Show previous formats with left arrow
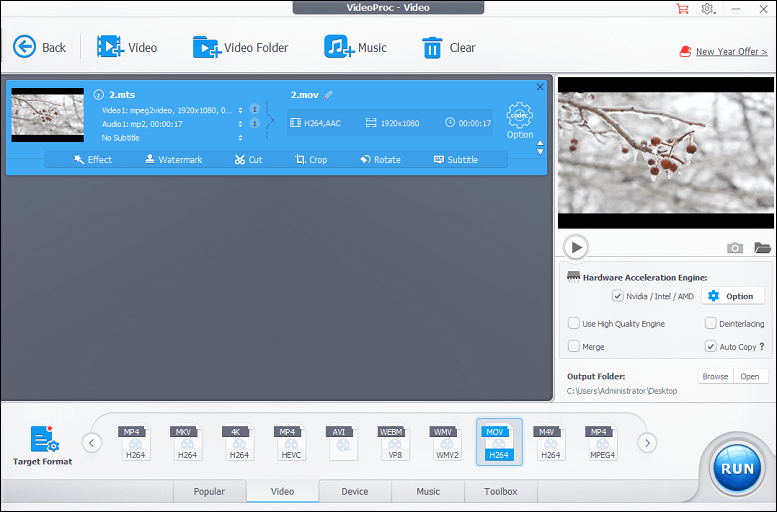777x512 pixels. pyautogui.click(x=92, y=443)
